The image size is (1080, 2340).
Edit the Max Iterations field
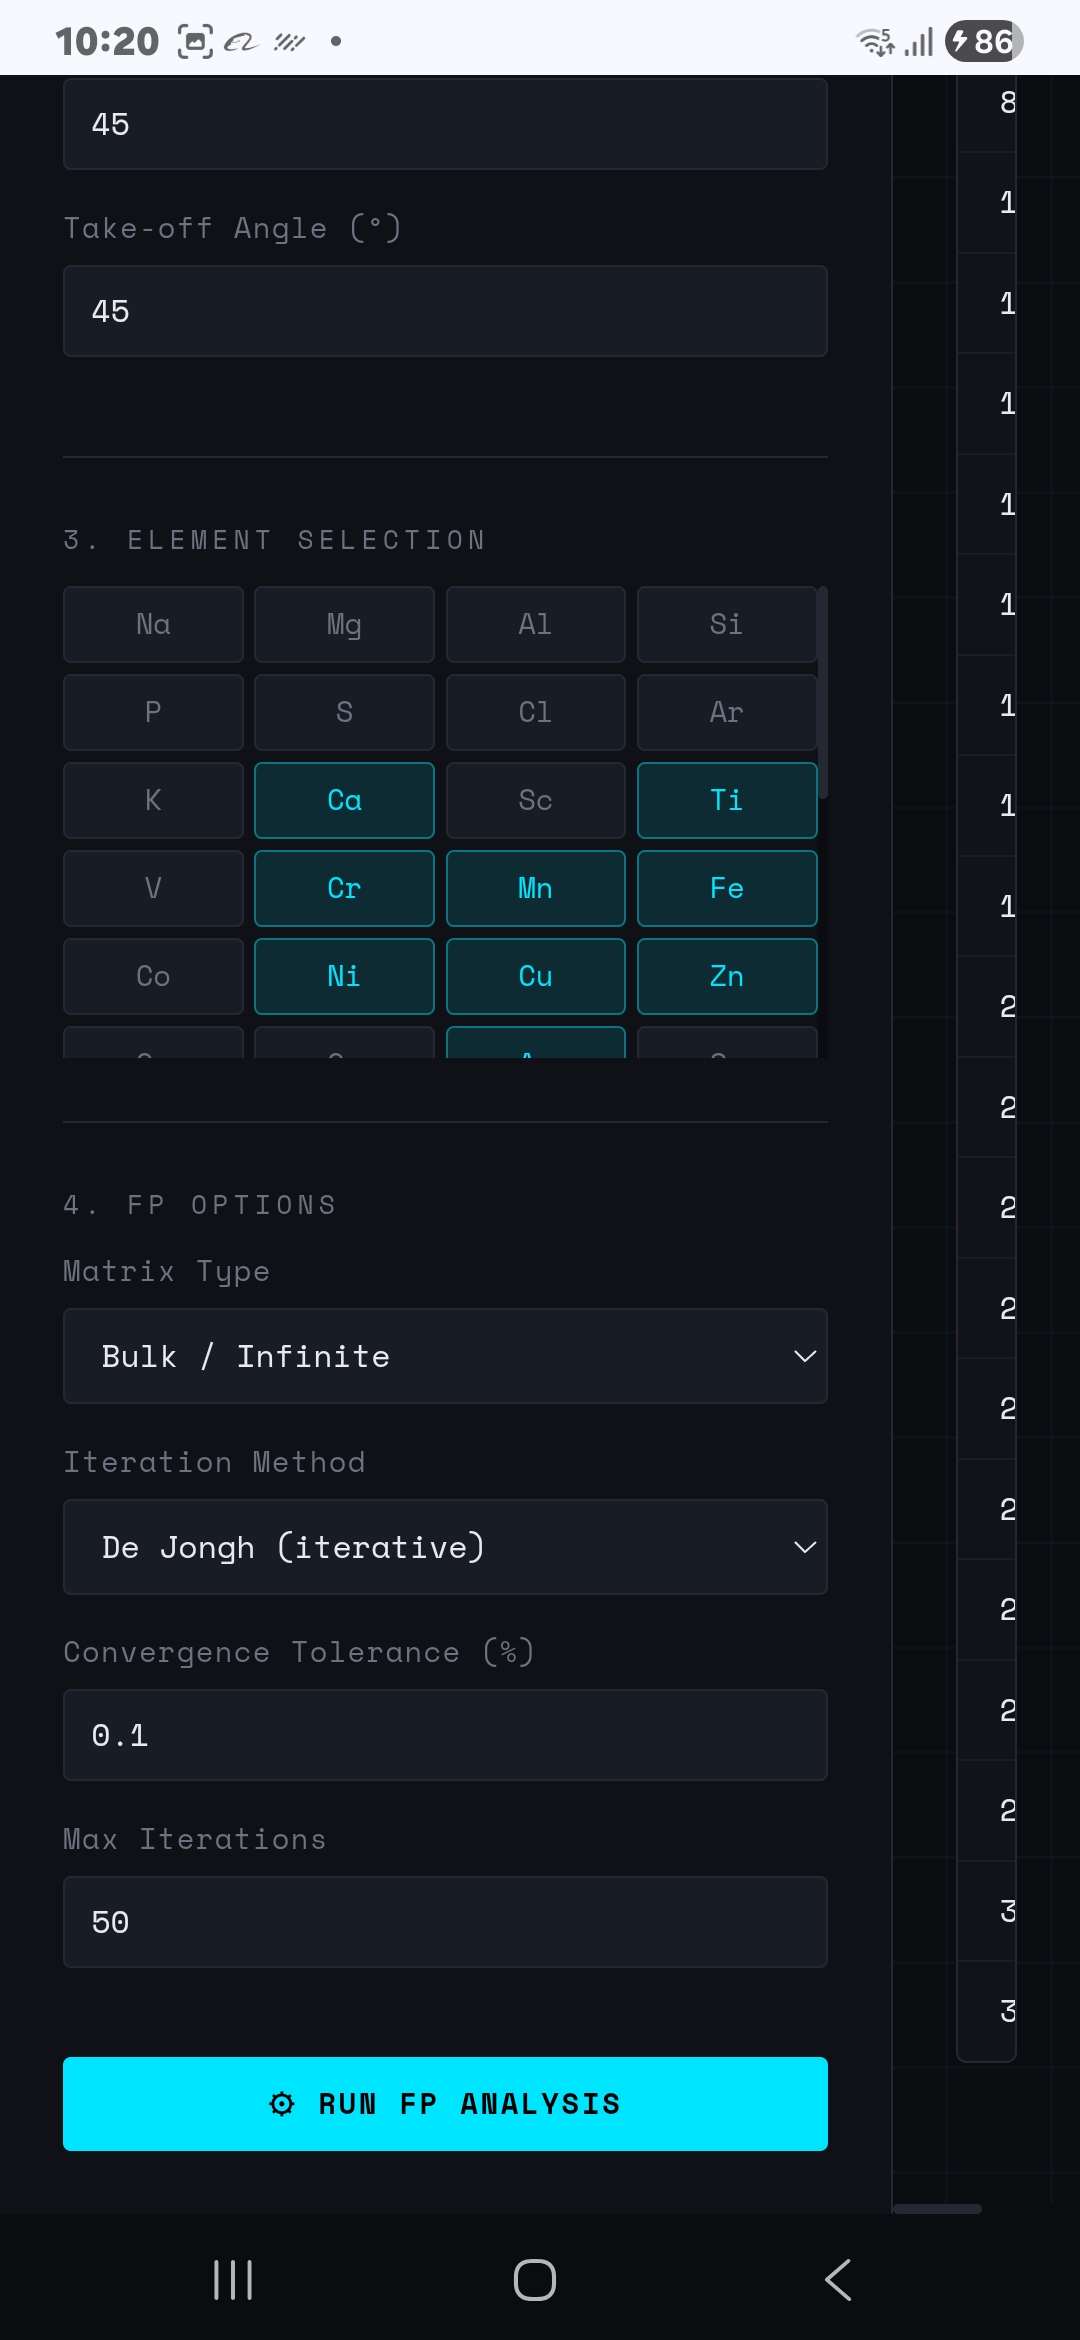pyautogui.click(x=445, y=1922)
